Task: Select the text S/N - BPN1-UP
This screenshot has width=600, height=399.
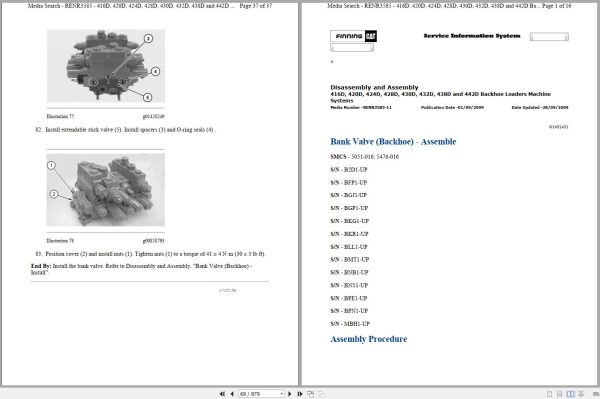Action: [349, 311]
